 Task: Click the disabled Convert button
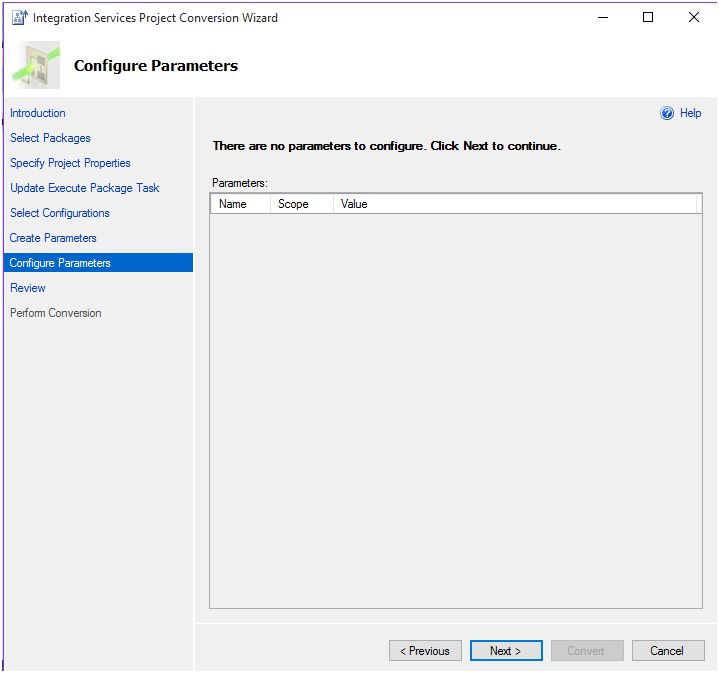tap(587, 651)
